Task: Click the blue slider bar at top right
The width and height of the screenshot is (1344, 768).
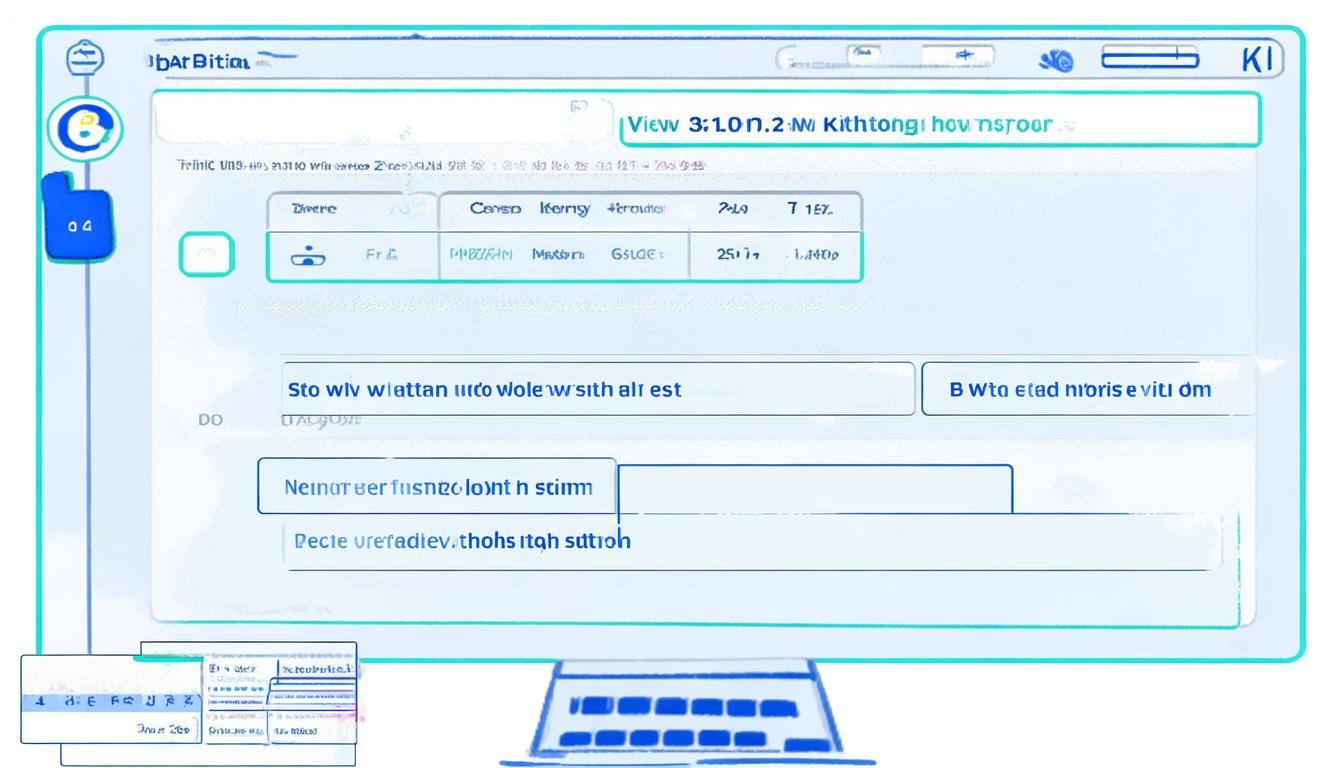Action: click(x=1149, y=58)
